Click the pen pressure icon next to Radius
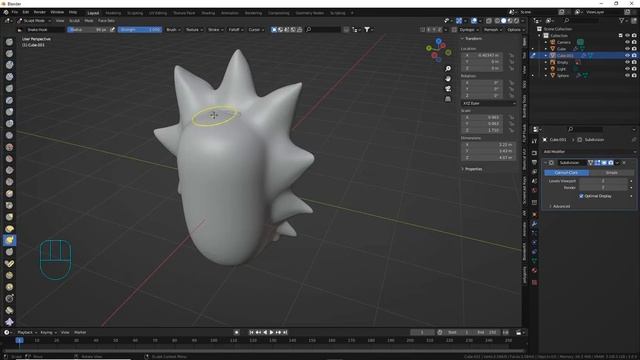 tap(112, 29)
